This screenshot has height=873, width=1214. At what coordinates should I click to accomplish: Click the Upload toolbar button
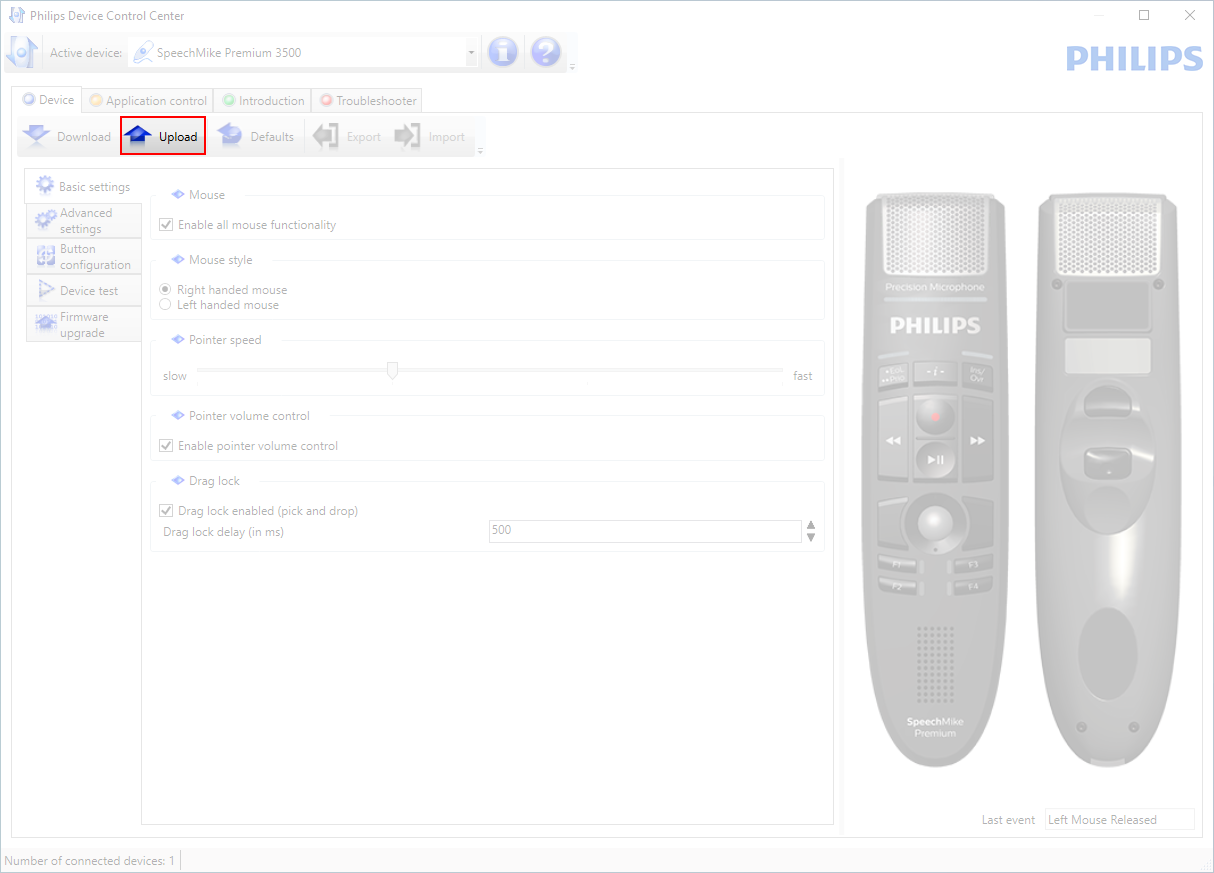[163, 136]
